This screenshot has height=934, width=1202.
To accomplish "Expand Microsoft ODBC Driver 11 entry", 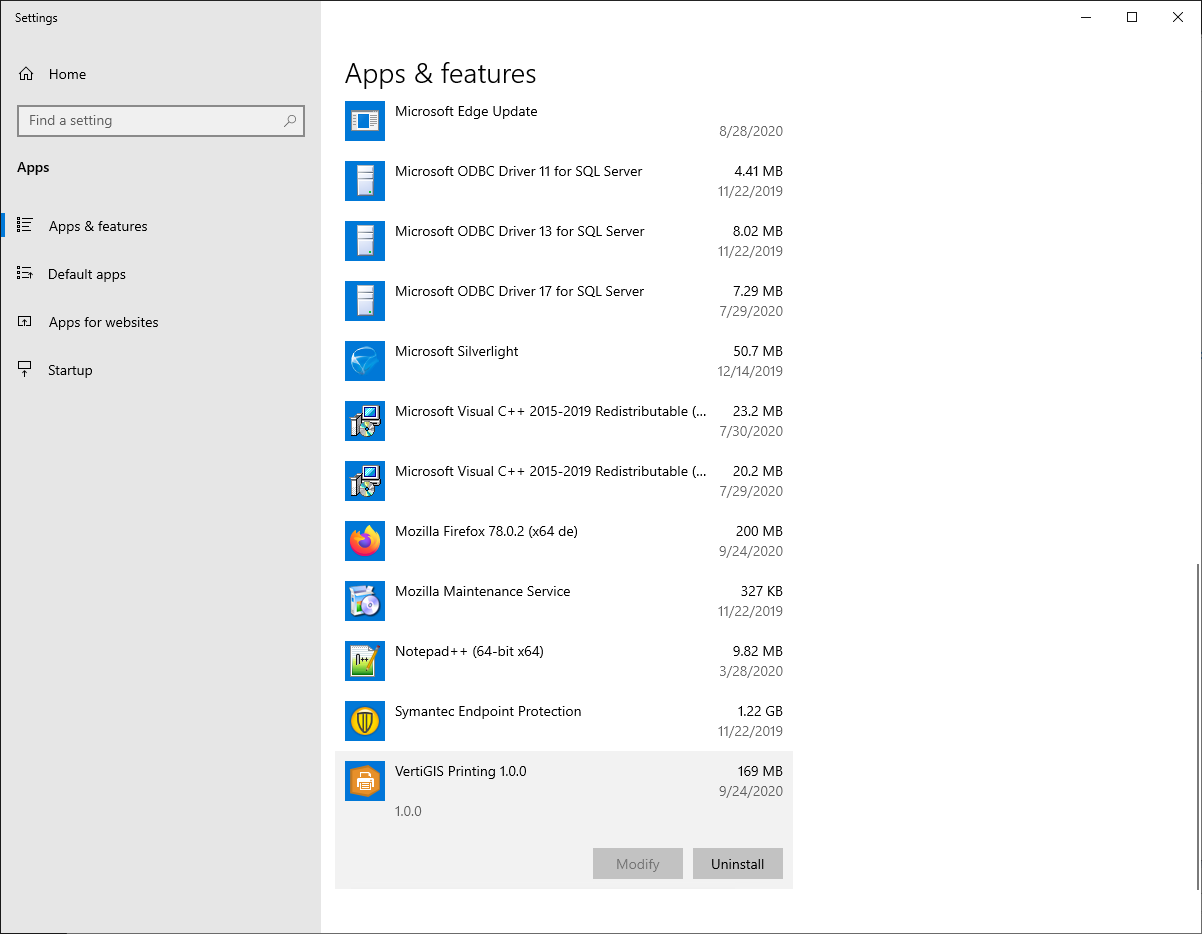I will pyautogui.click(x=563, y=181).
